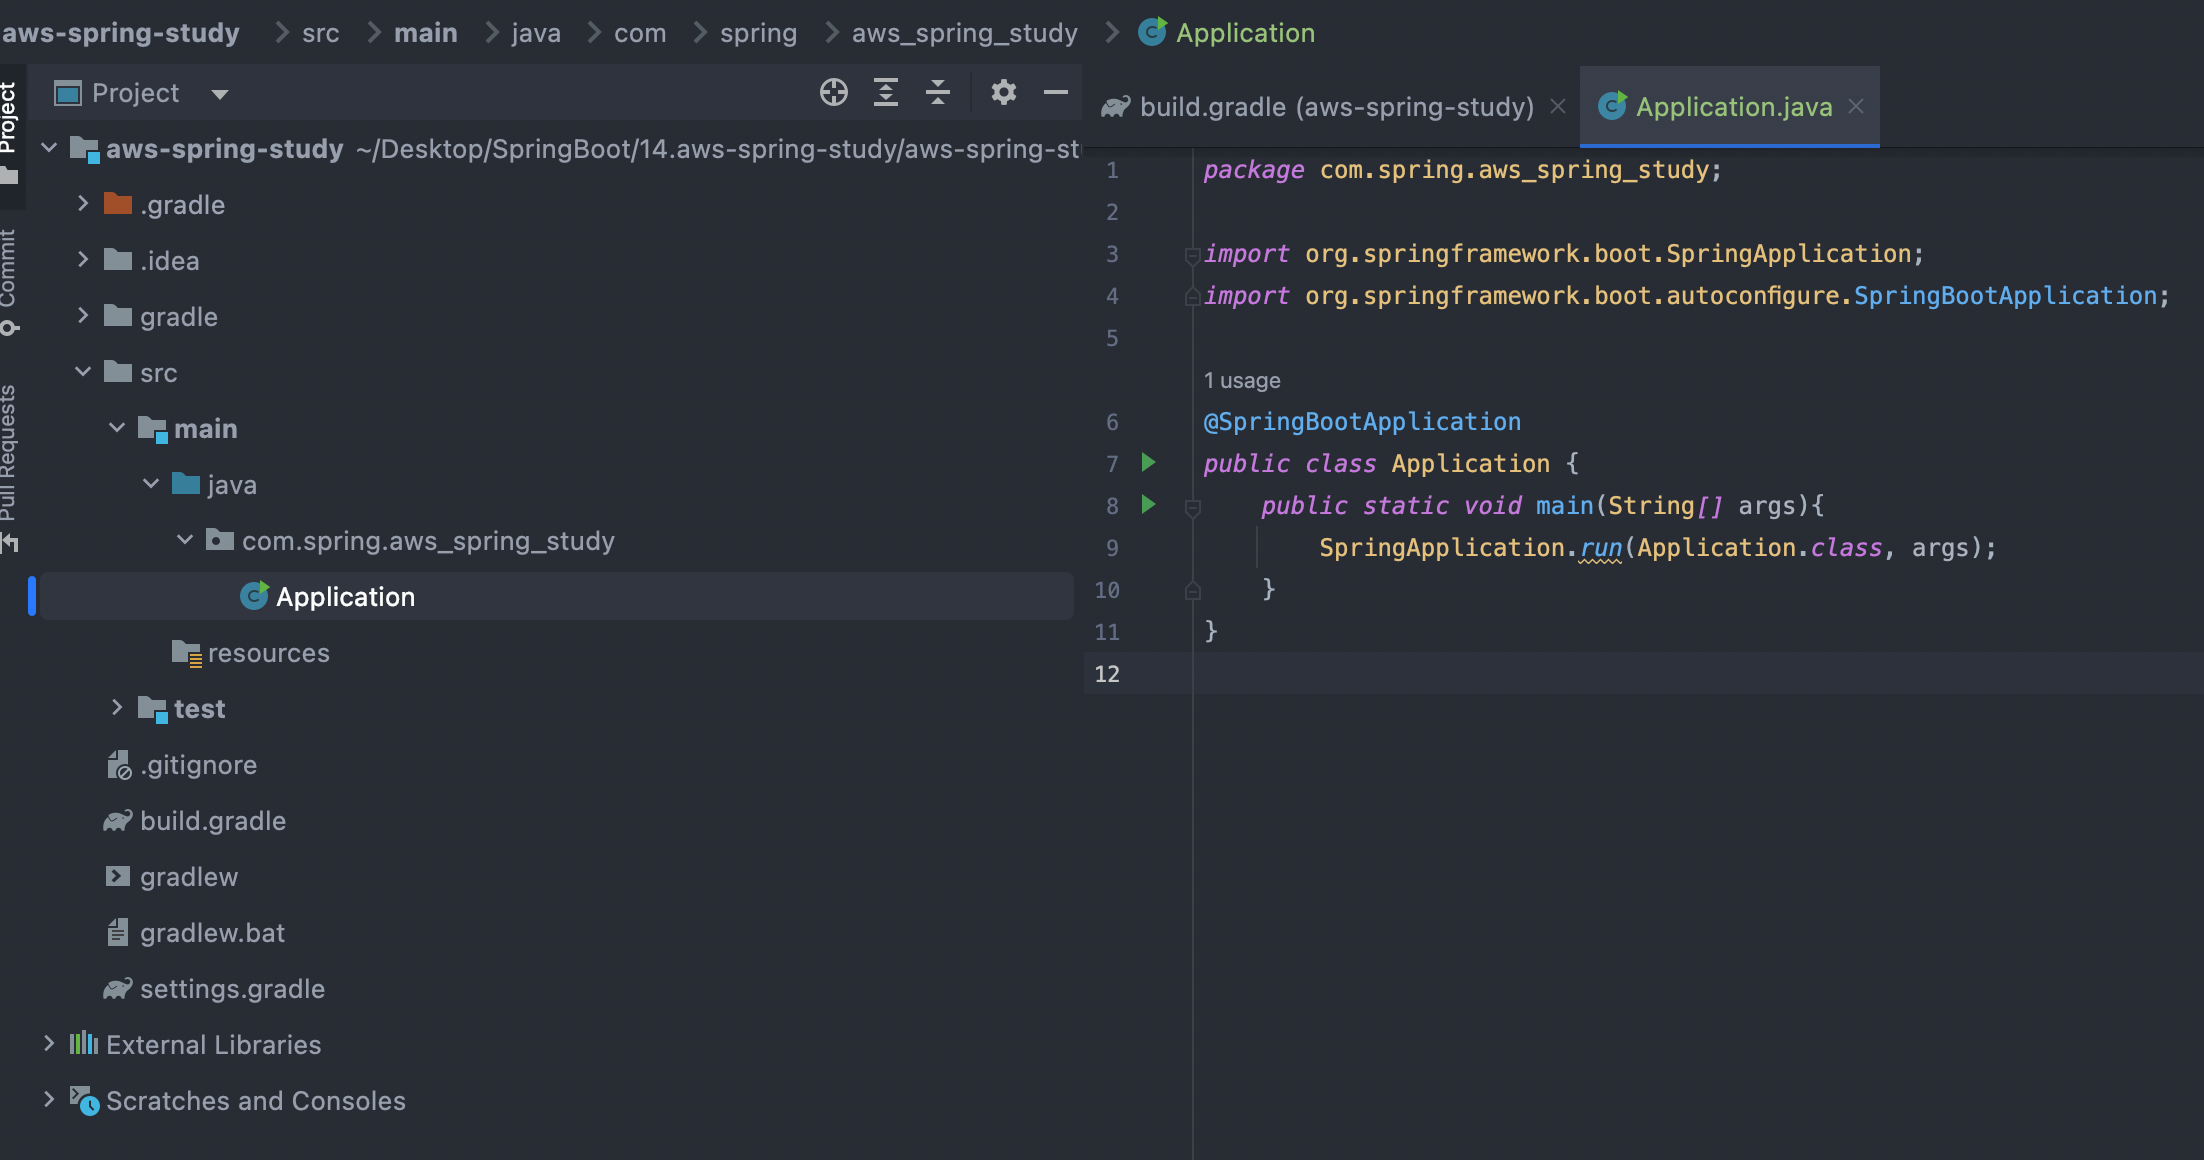This screenshot has height=1160, width=2204.
Task: Click breadcrumb item 'aws_spring_study'
Action: (964, 33)
